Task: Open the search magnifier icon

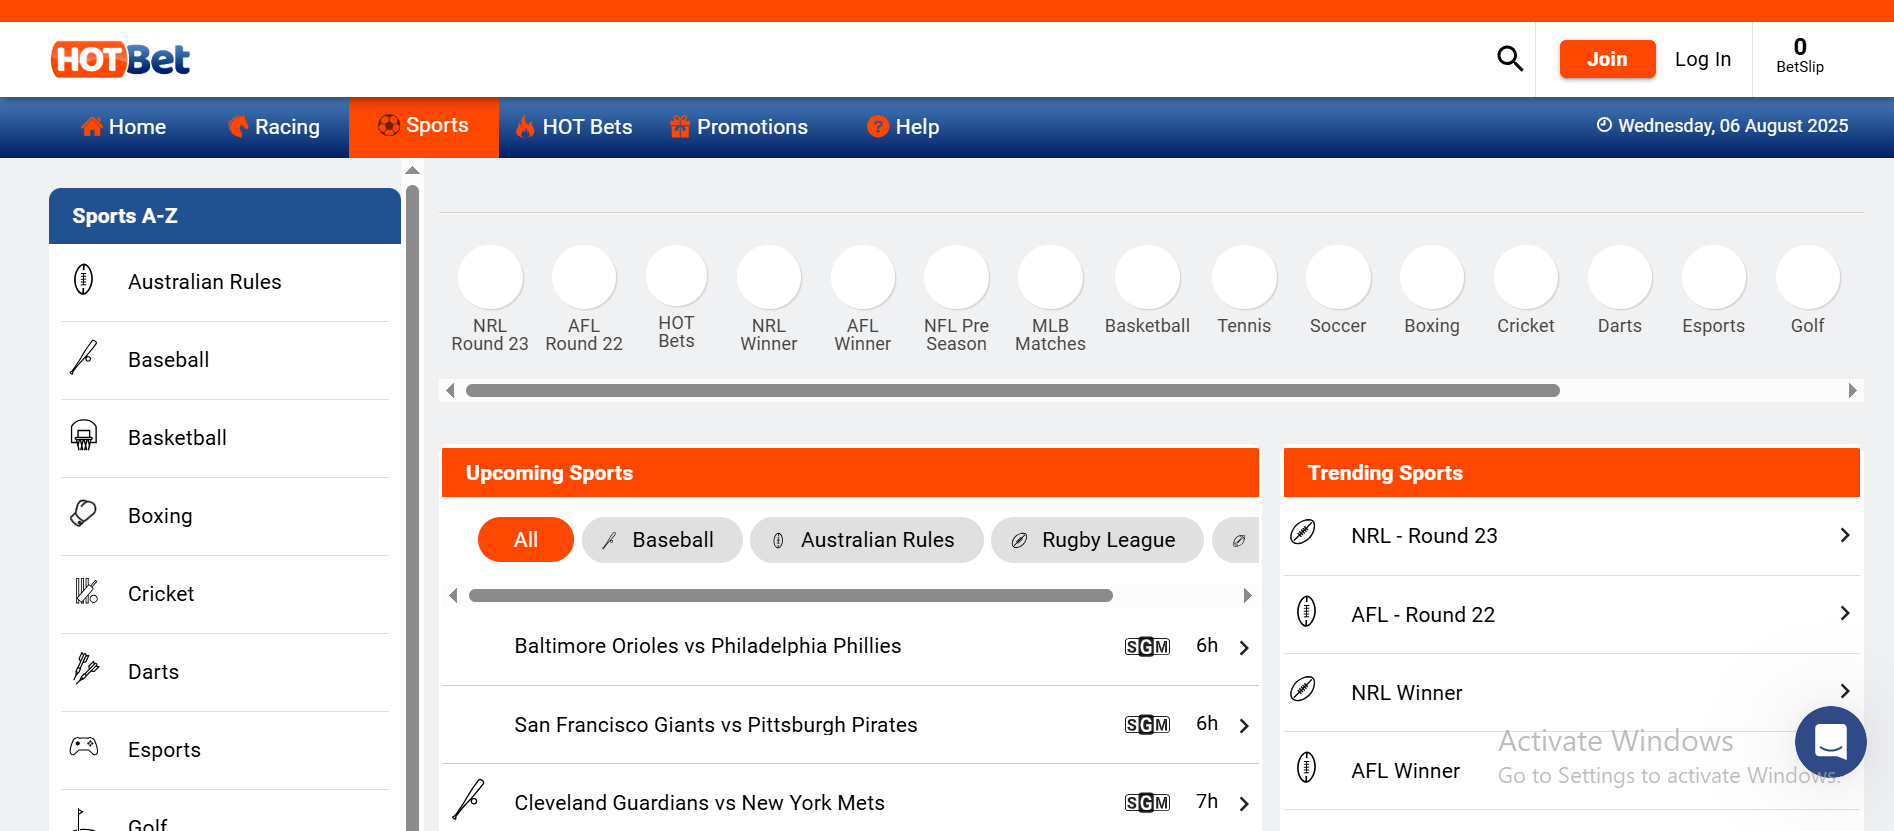Action: click(1510, 59)
